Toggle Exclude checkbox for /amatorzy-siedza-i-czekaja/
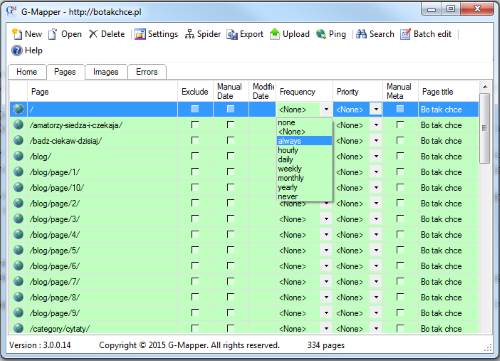Image resolution: width=500 pixels, height=361 pixels. coord(195,125)
